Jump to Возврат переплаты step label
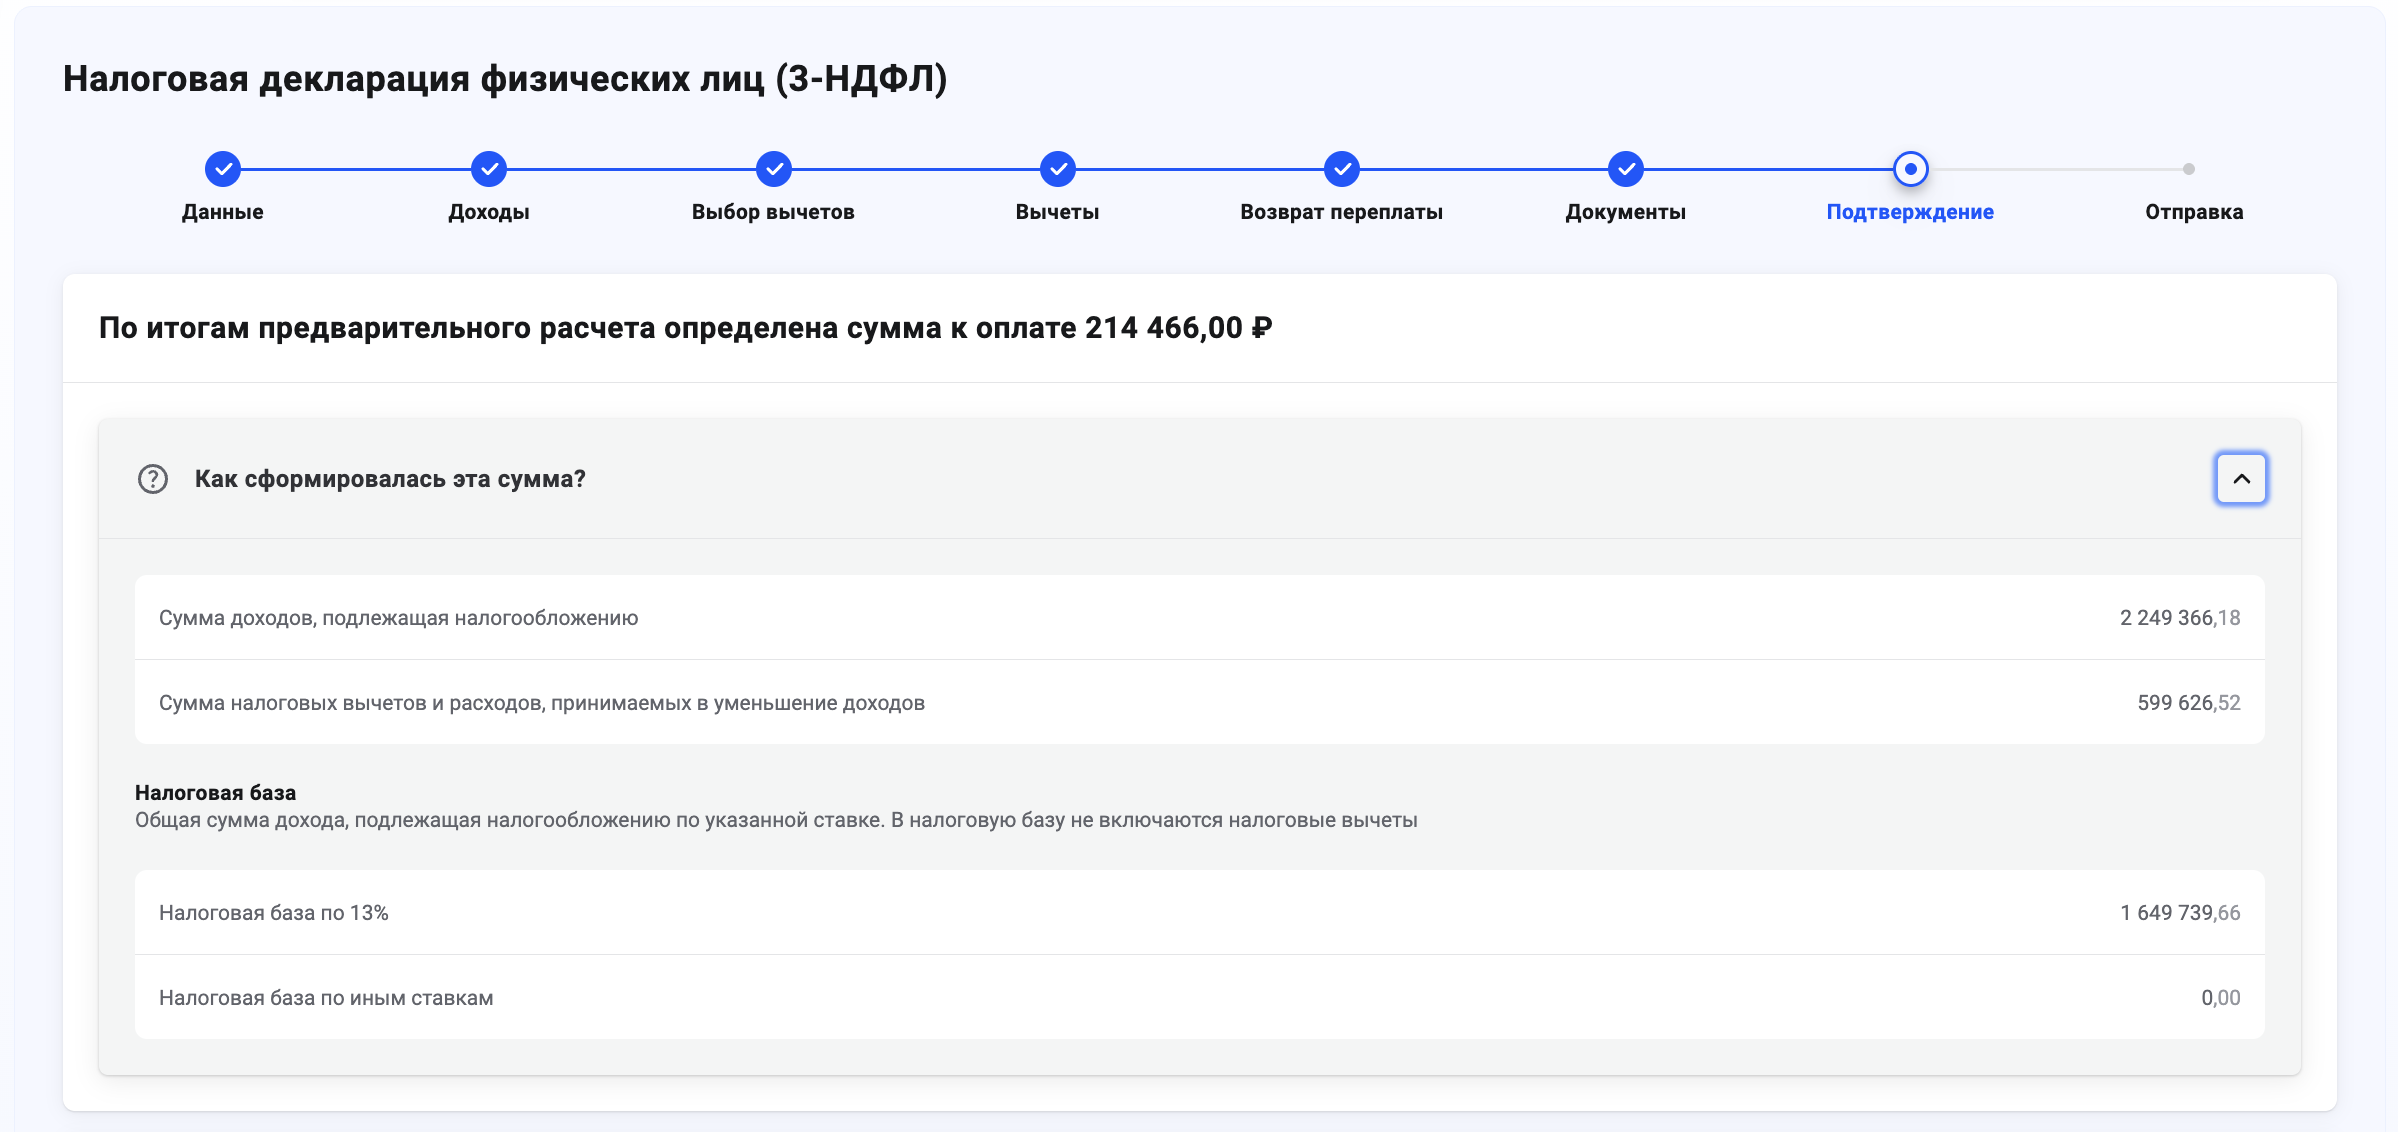Viewport: 2398px width, 1132px height. pyautogui.click(x=1341, y=212)
